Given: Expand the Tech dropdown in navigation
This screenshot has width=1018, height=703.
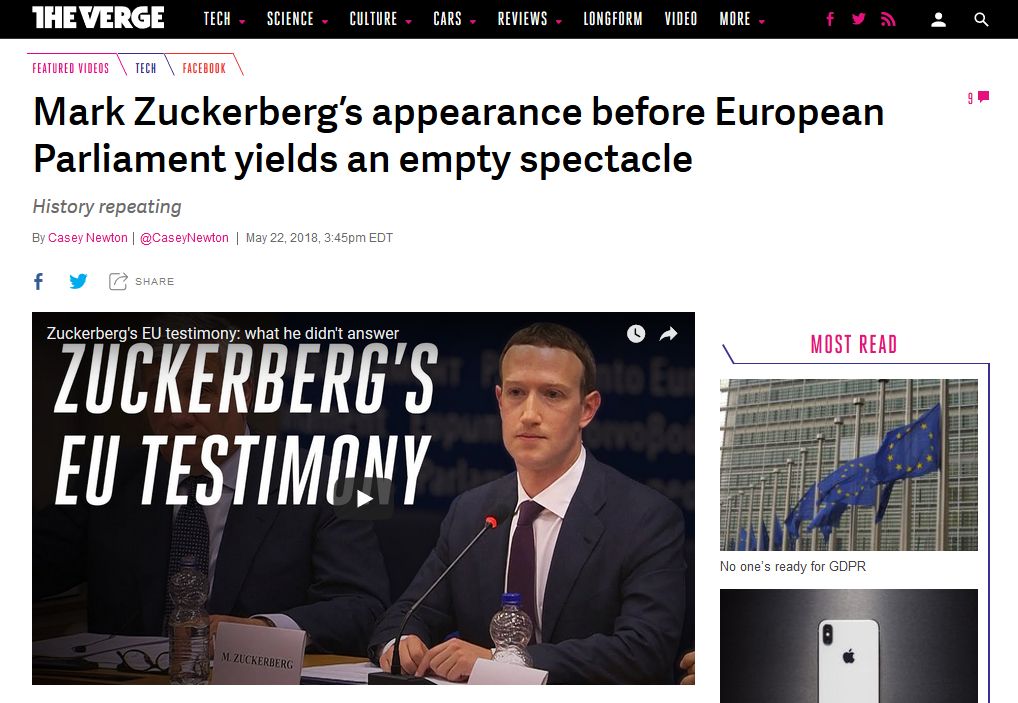Looking at the screenshot, I should click(x=224, y=19).
